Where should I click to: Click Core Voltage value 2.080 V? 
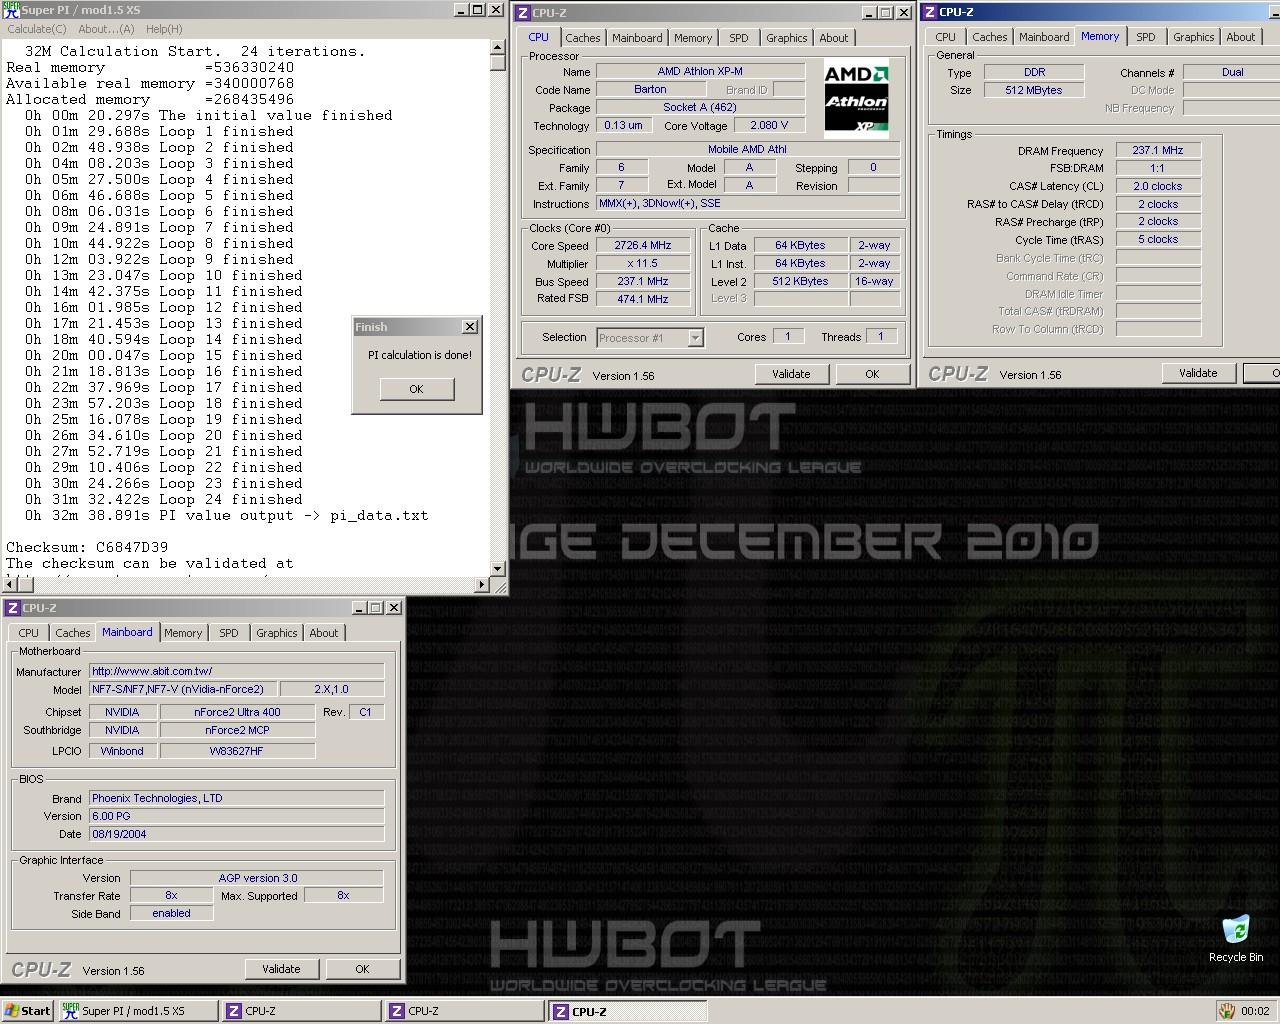click(770, 126)
